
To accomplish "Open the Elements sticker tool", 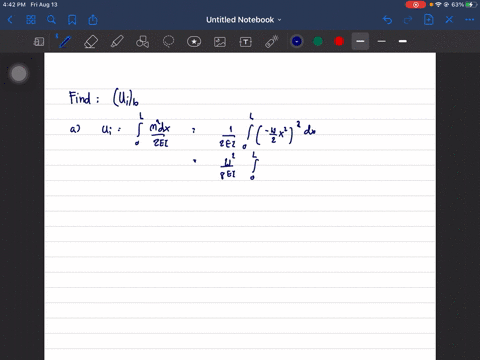I will (x=194, y=42).
